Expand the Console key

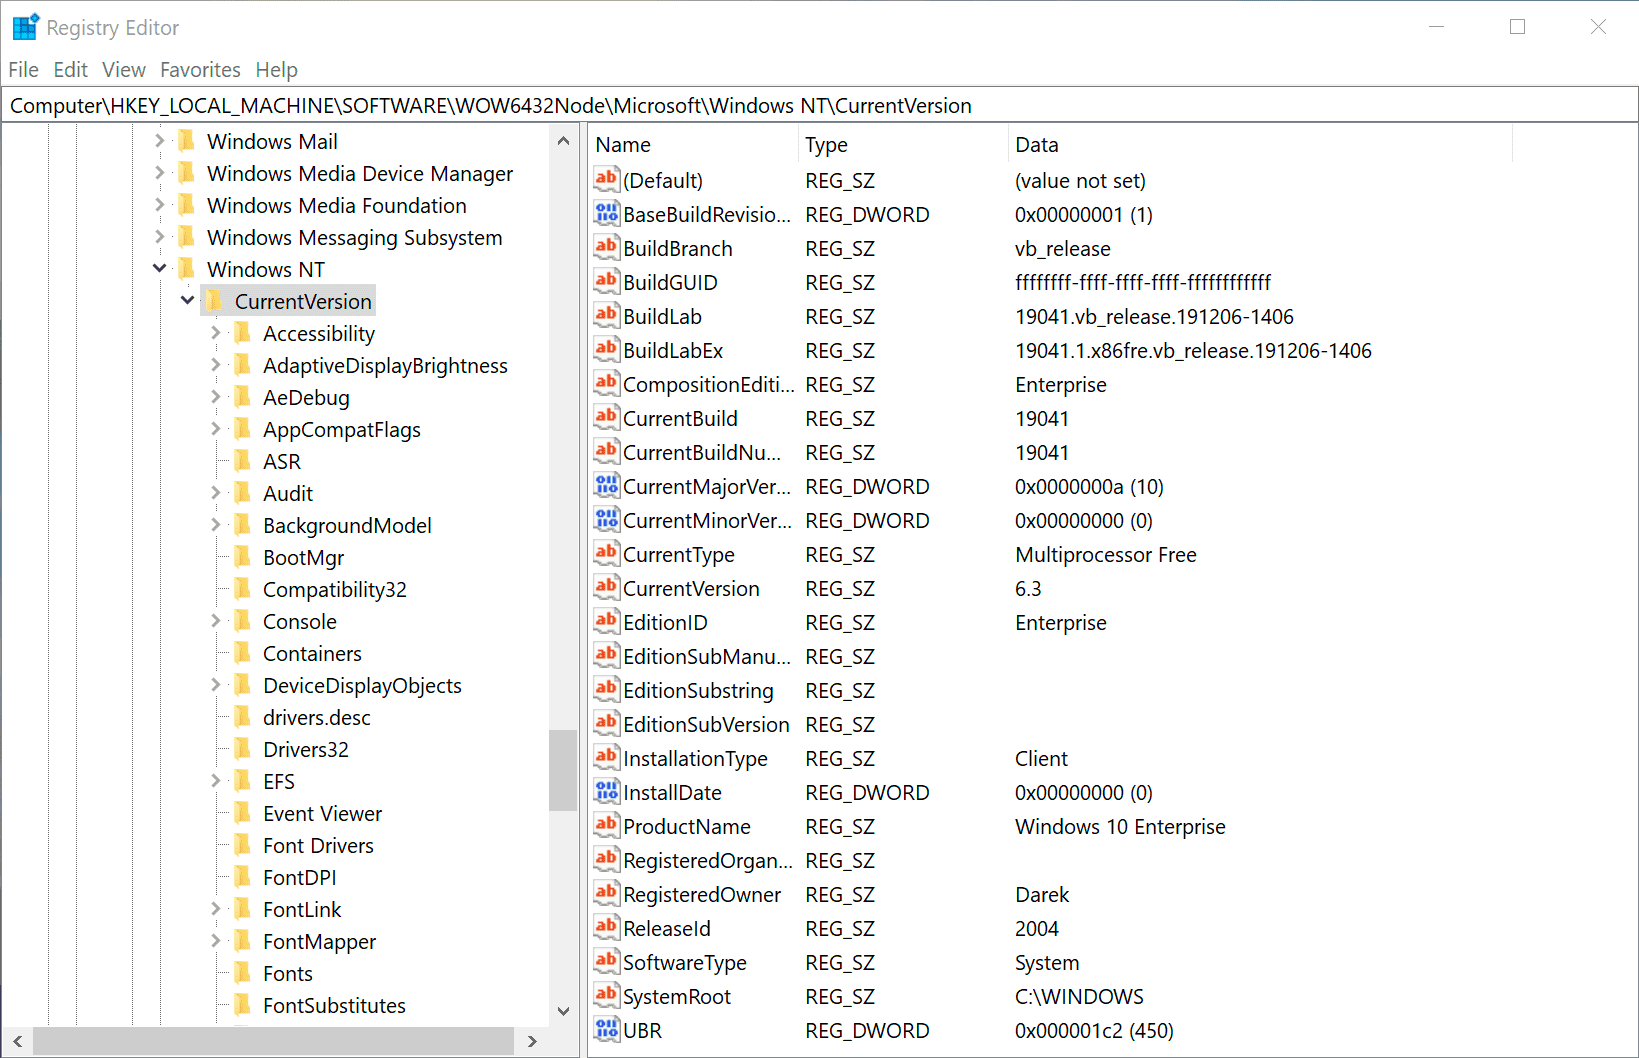coord(216,621)
